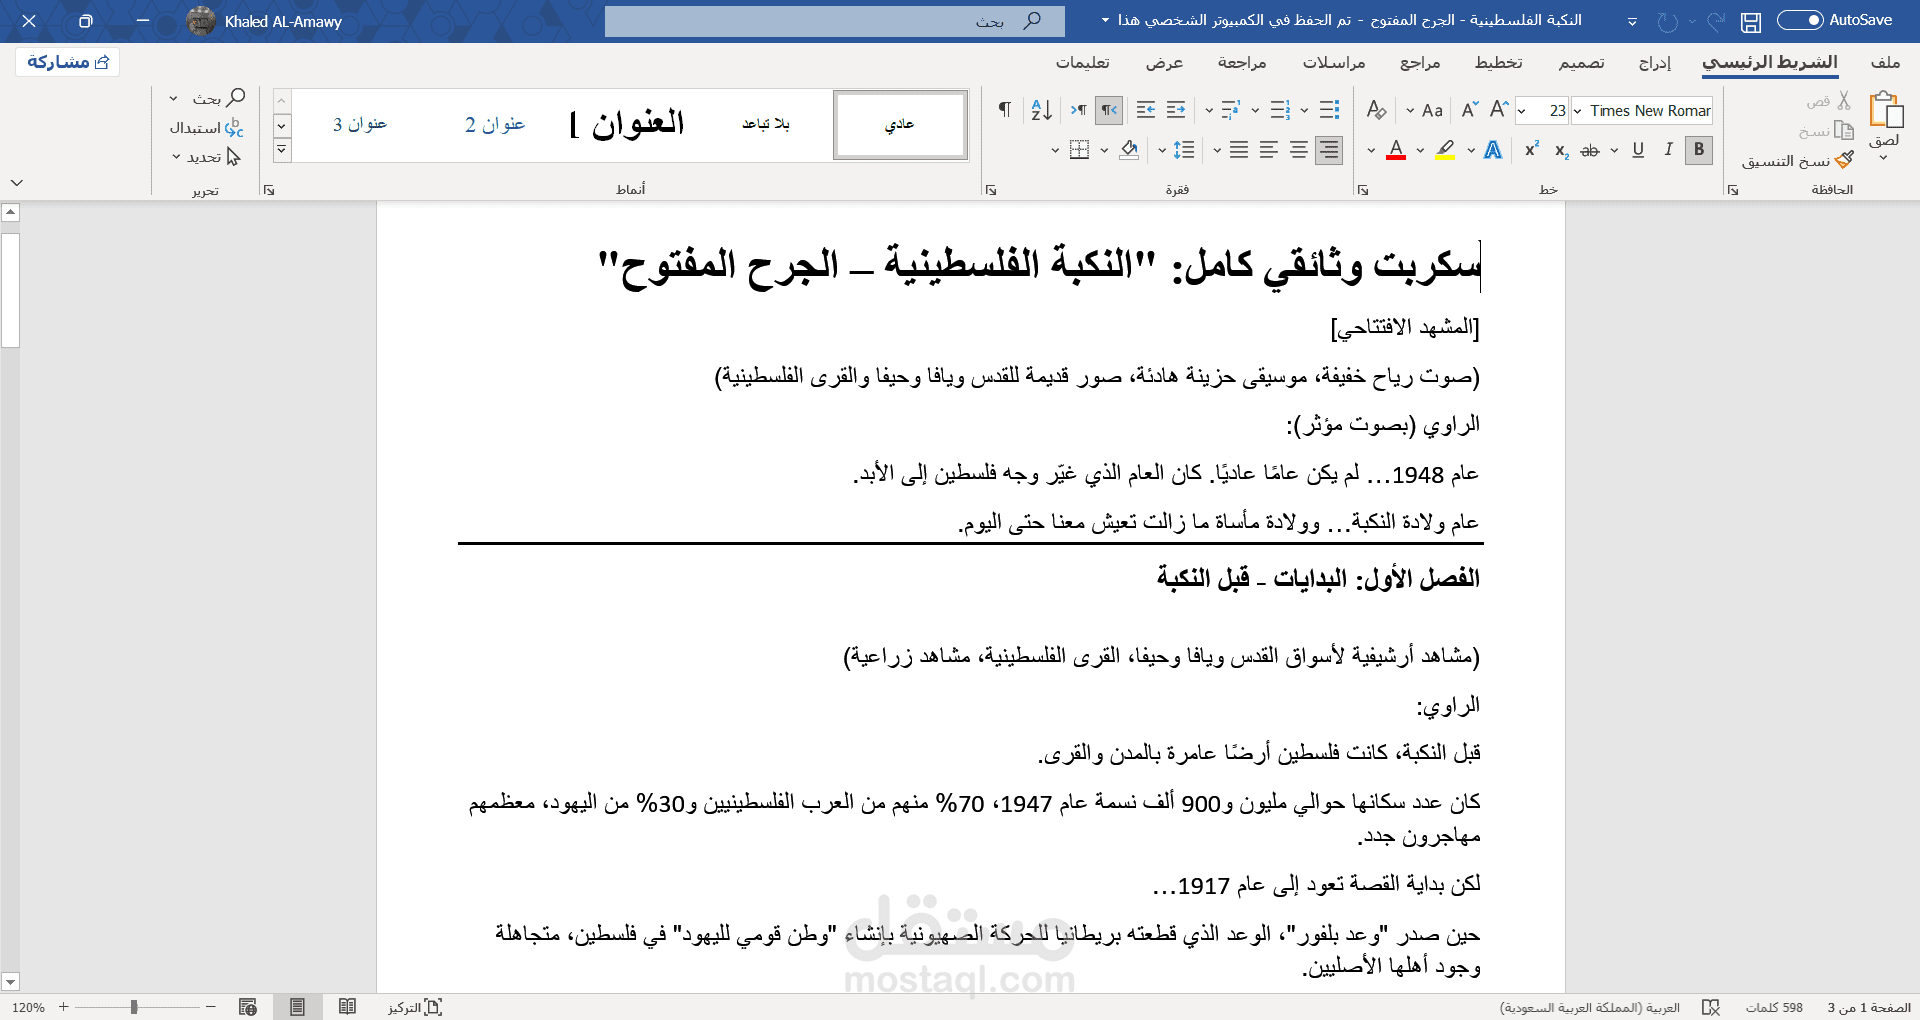Open the View (عرض) tab
This screenshot has height=1020, width=1920.
click(x=1165, y=62)
